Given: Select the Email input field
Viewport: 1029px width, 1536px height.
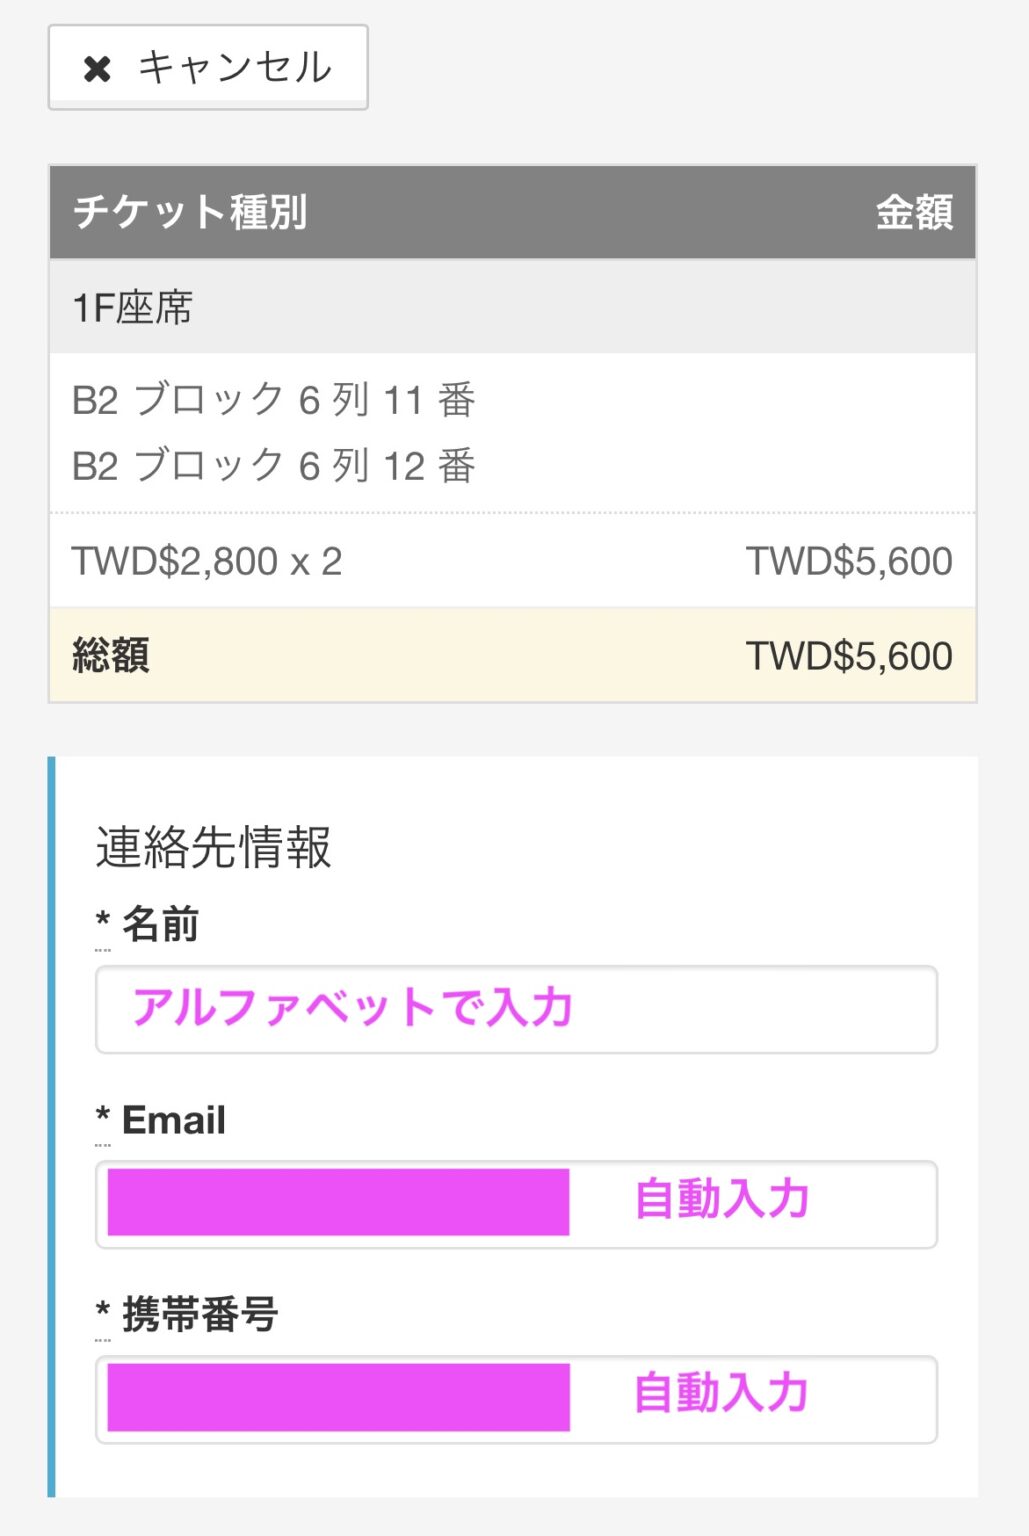Looking at the screenshot, I should click(335, 1203).
